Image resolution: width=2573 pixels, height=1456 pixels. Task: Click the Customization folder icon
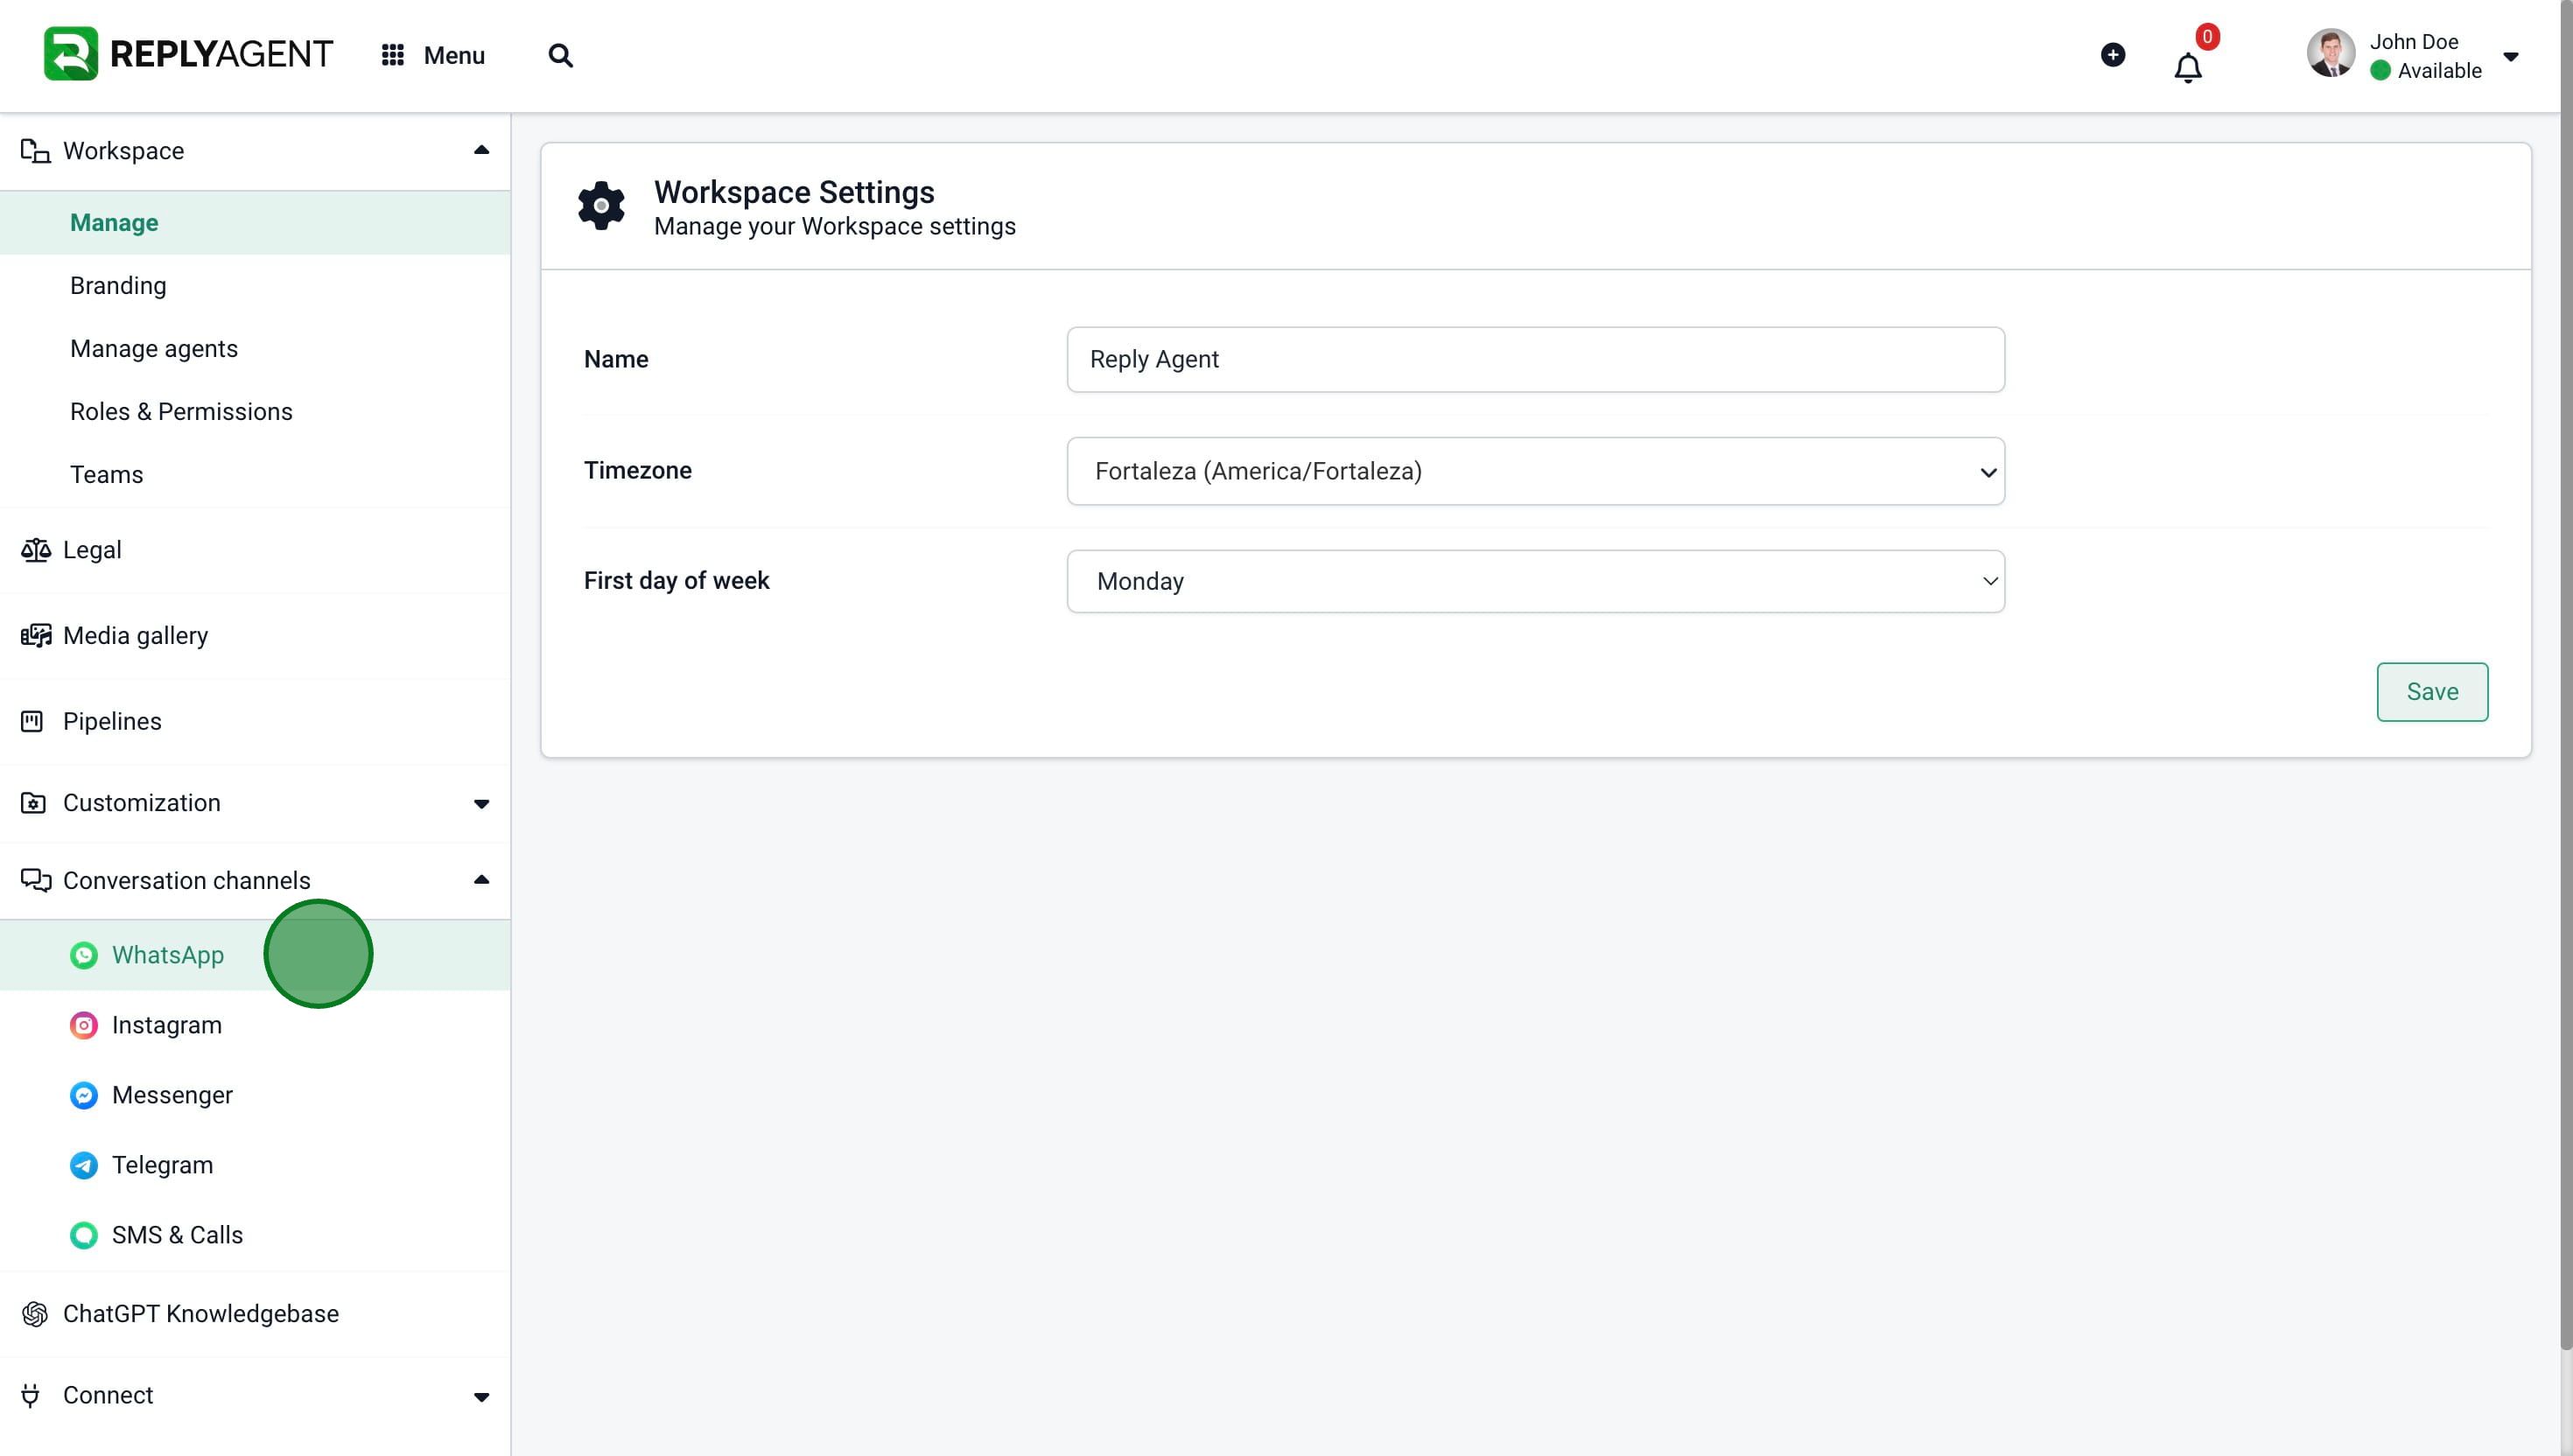pyautogui.click(x=33, y=803)
